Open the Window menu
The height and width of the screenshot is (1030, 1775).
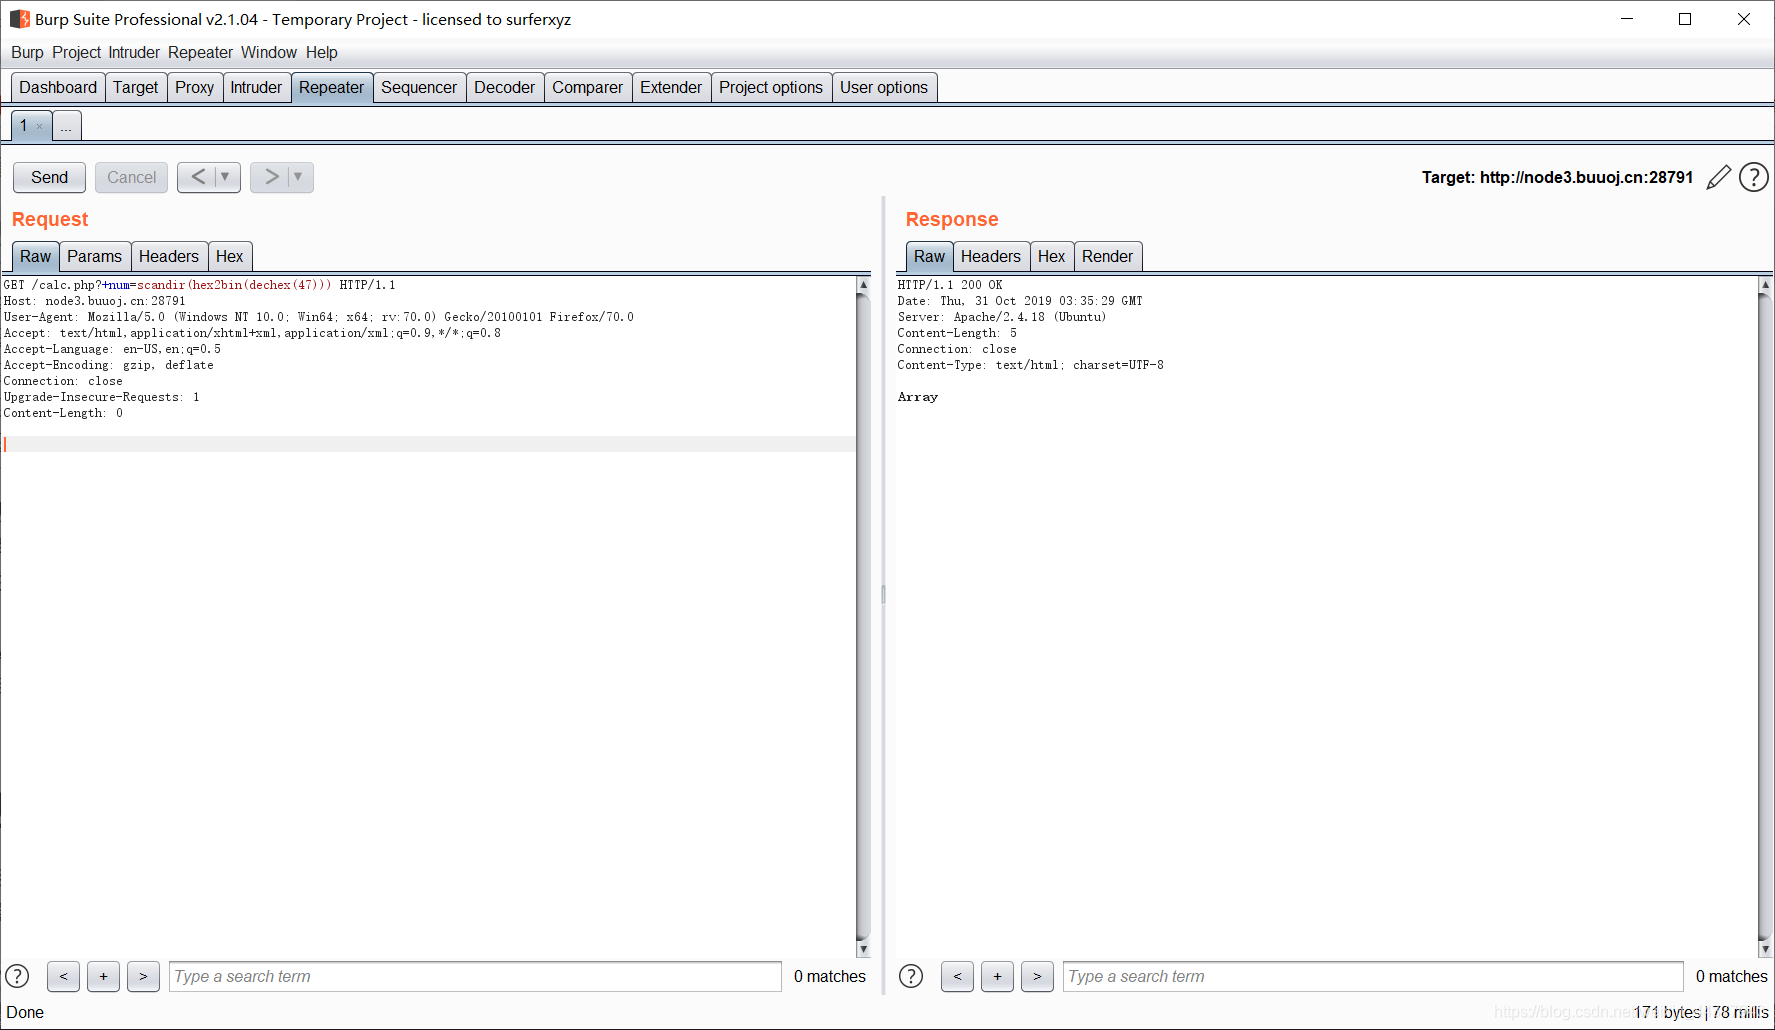pos(269,52)
